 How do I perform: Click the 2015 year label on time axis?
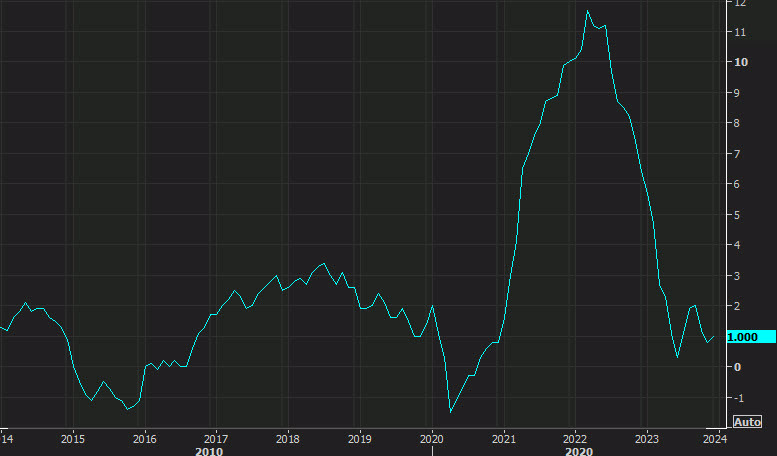(x=72, y=438)
